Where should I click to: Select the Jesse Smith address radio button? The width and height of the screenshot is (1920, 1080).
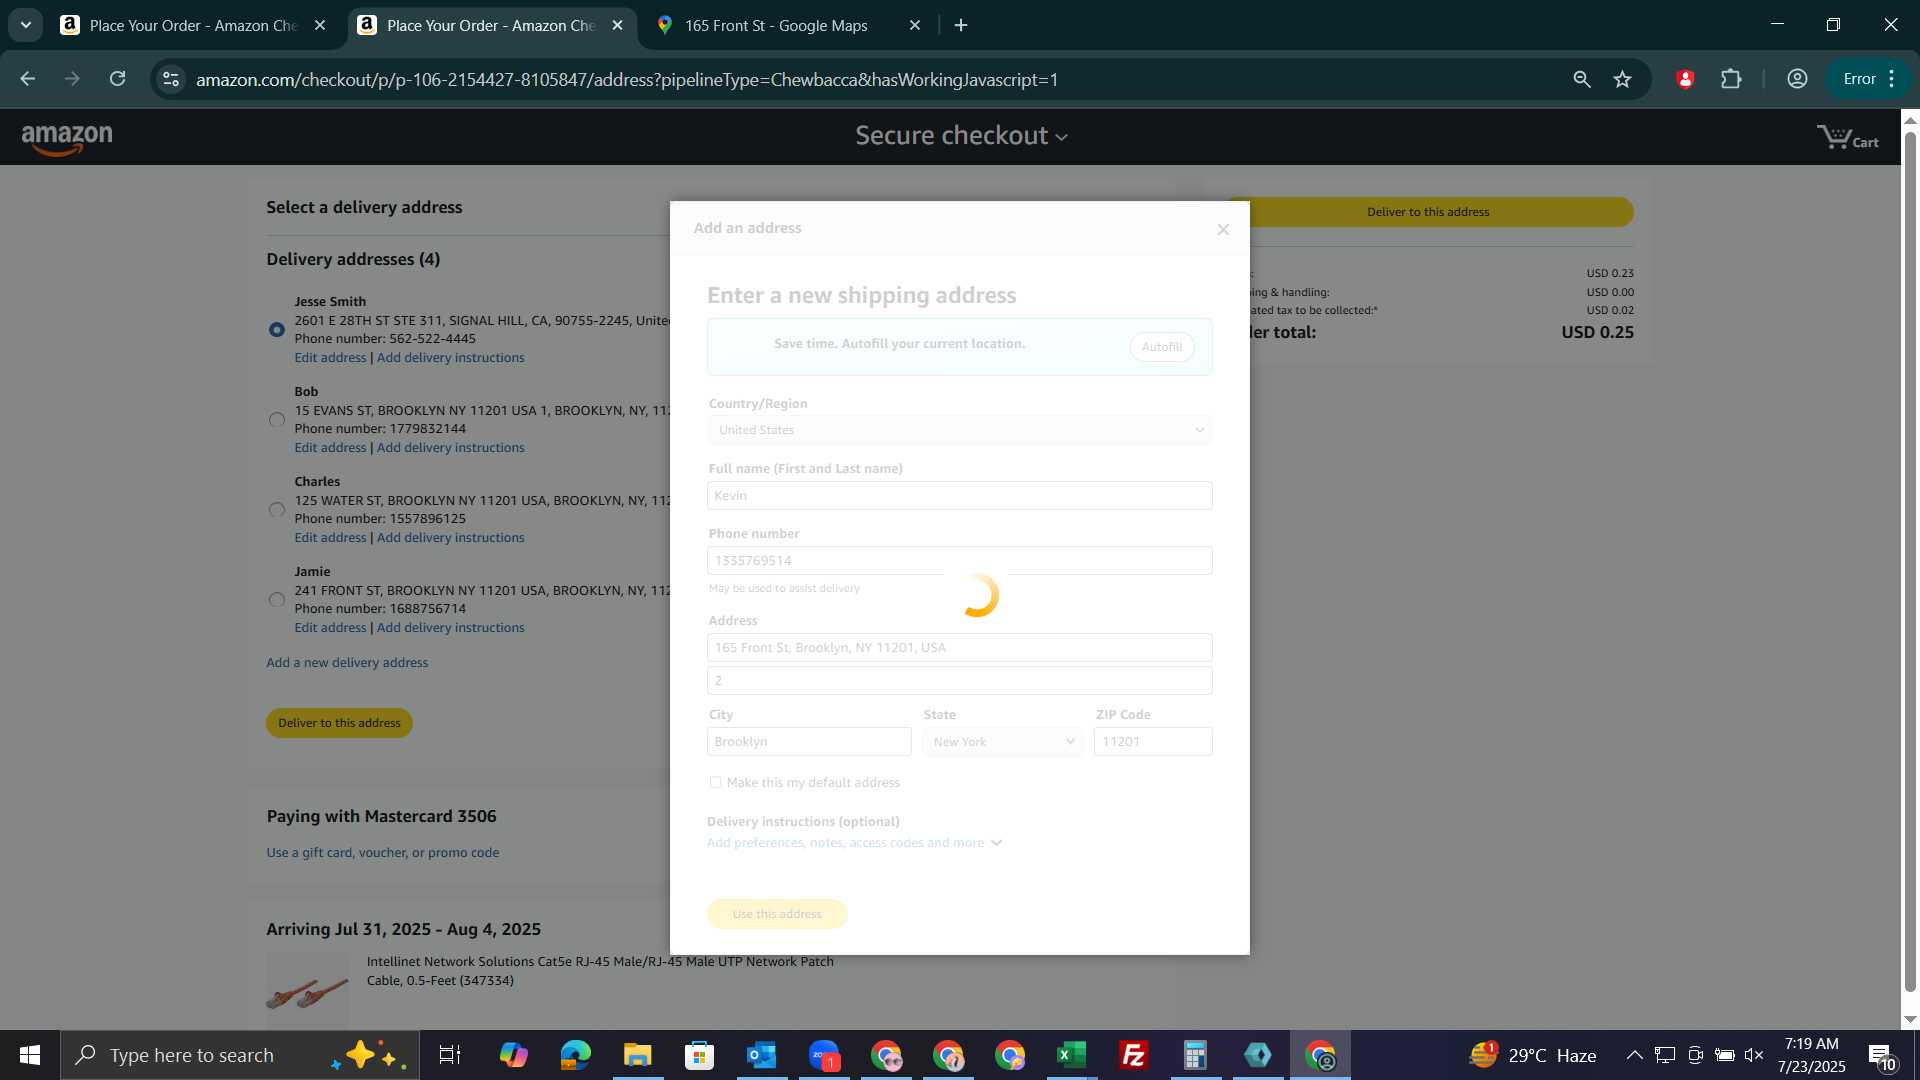tap(277, 329)
